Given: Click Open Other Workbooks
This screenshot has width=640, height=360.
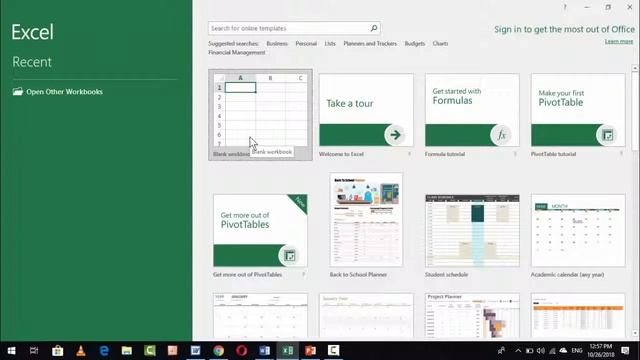Looking at the screenshot, I should click(64, 92).
